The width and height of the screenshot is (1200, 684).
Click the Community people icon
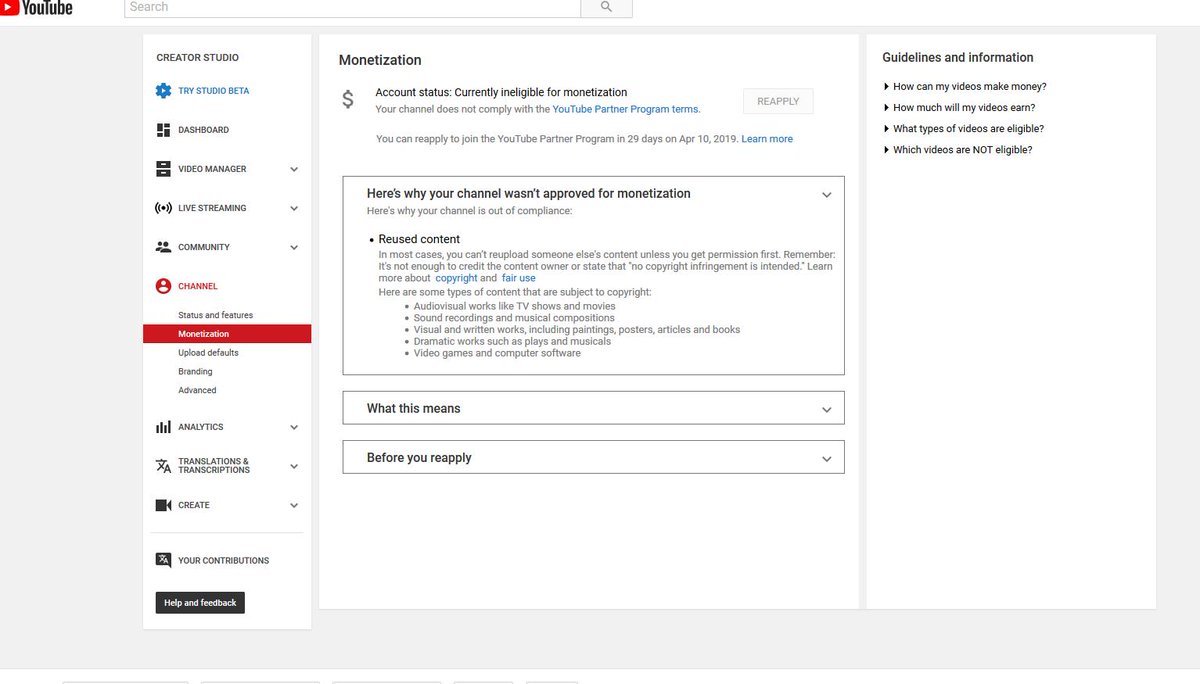[x=163, y=247]
